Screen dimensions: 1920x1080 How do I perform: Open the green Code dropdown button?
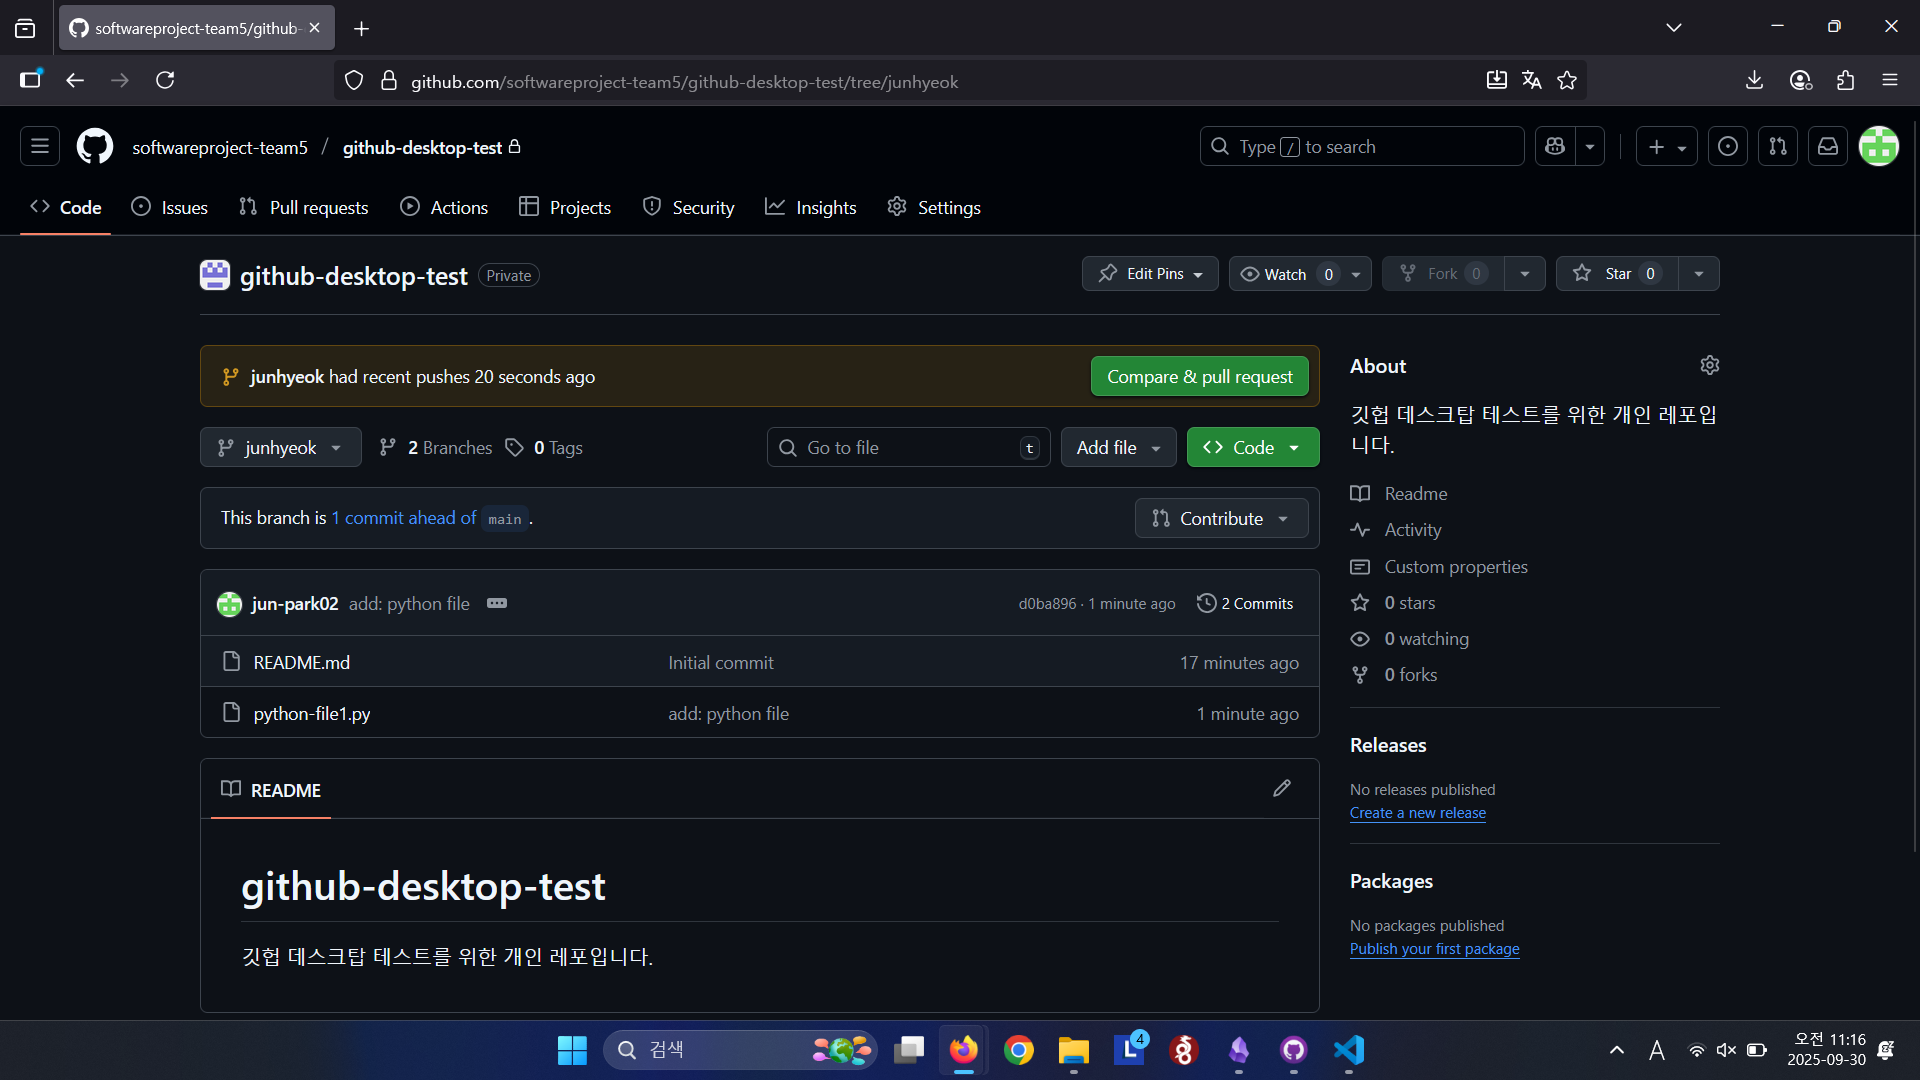pyautogui.click(x=1253, y=448)
